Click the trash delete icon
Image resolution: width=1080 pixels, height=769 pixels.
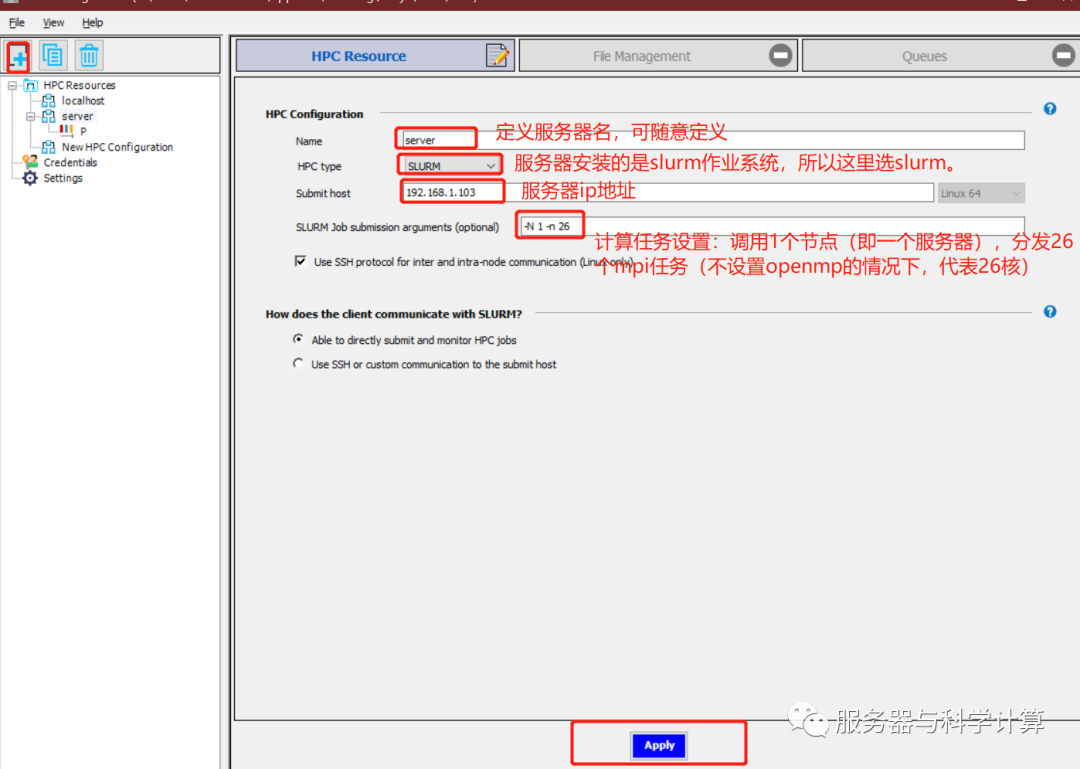coord(89,55)
